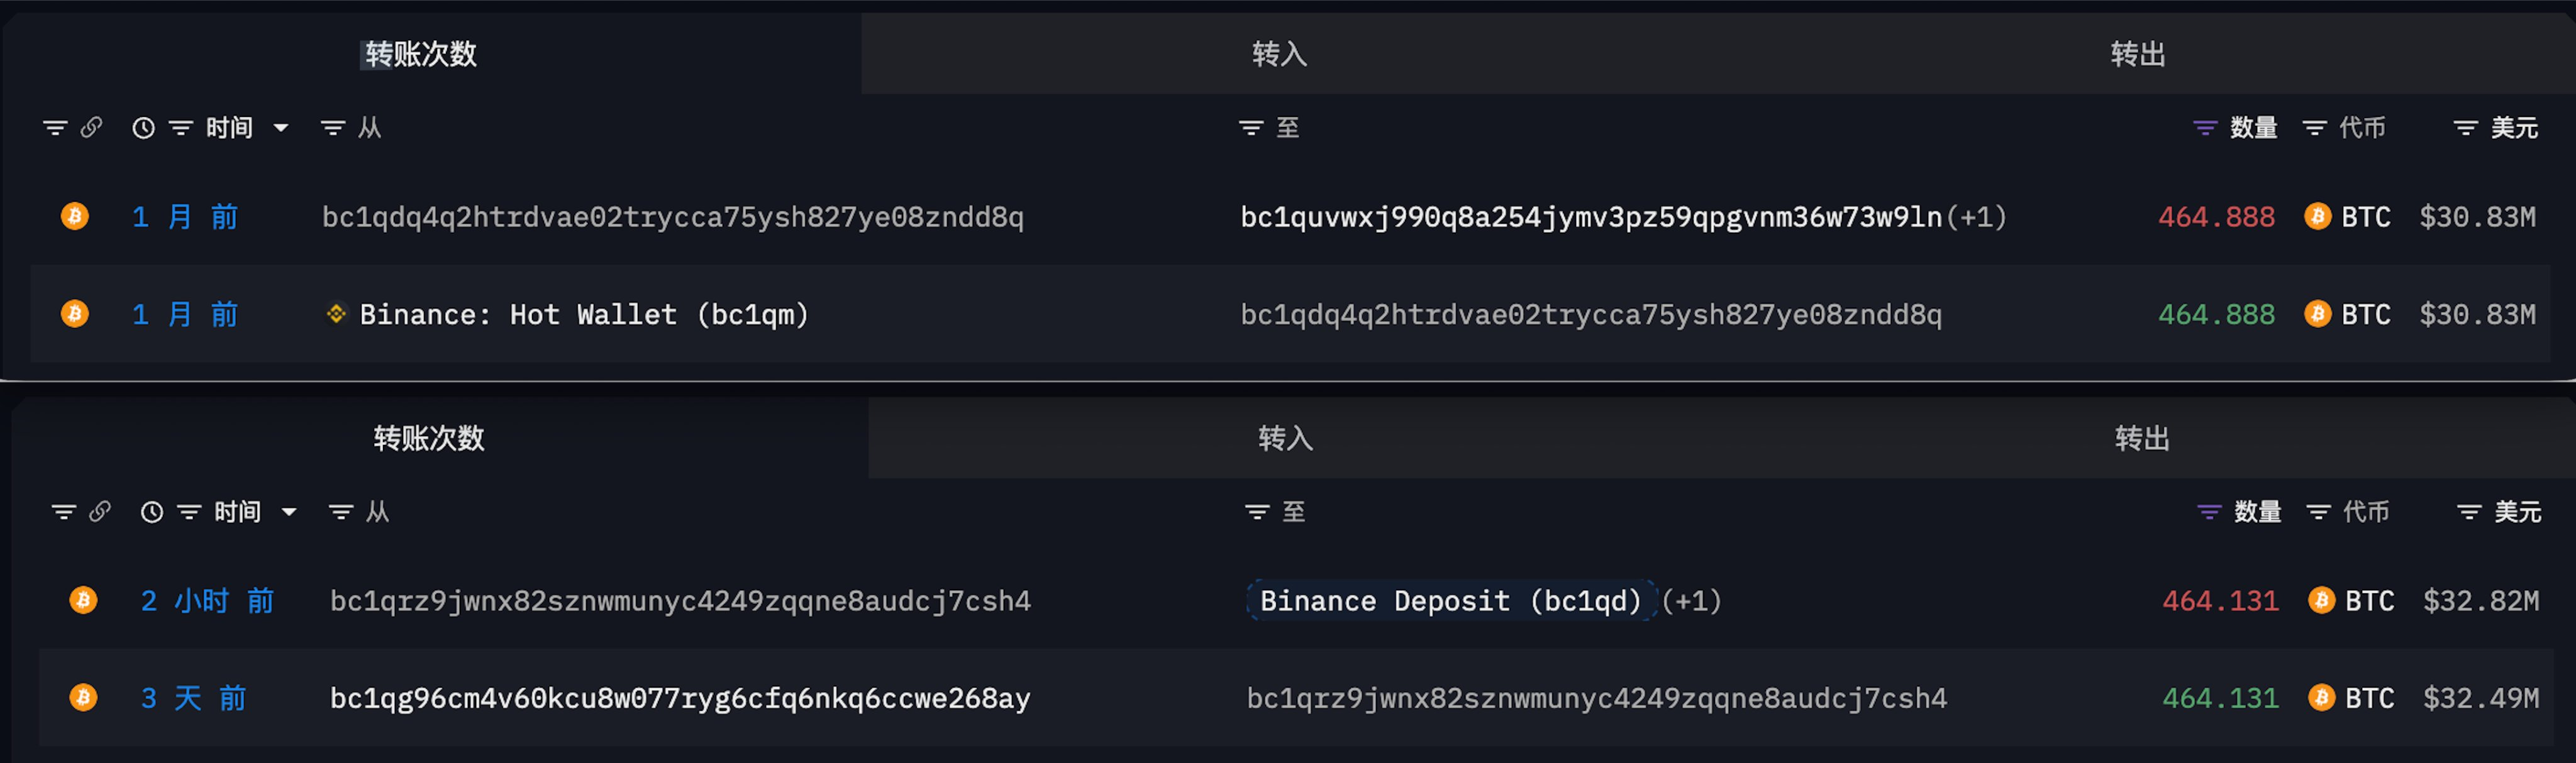Open Binance Deposit (bc1qd) link
2576x763 pixels.
1450,601
